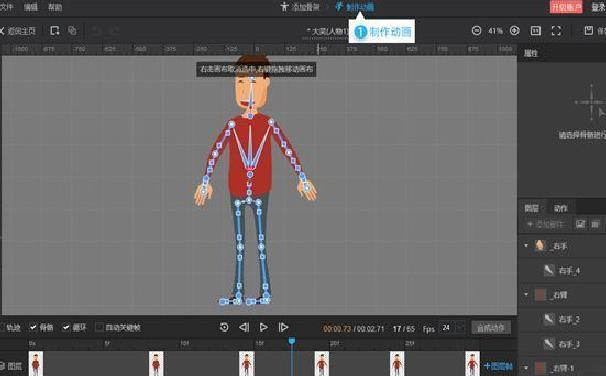Step to the previous frame
The height and width of the screenshot is (376, 606).
pos(244,327)
